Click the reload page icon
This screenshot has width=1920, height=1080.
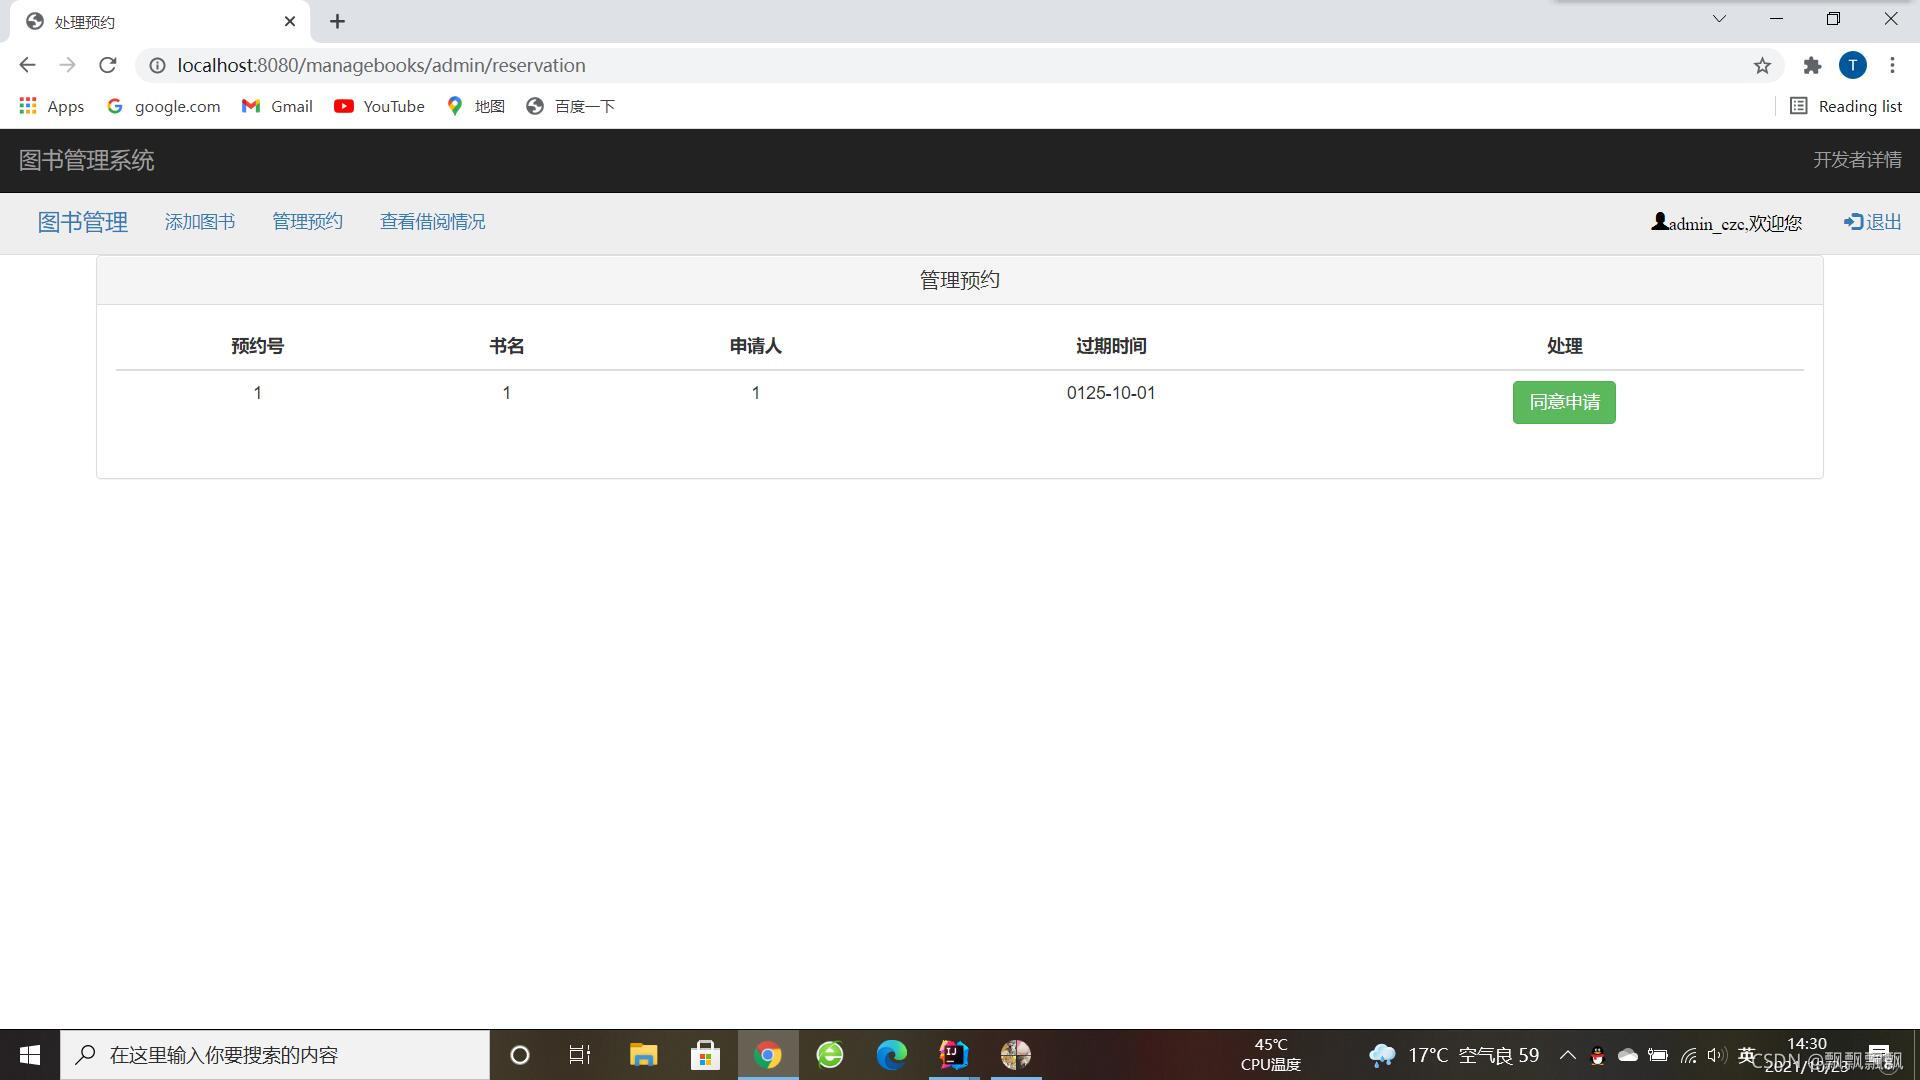pyautogui.click(x=107, y=65)
